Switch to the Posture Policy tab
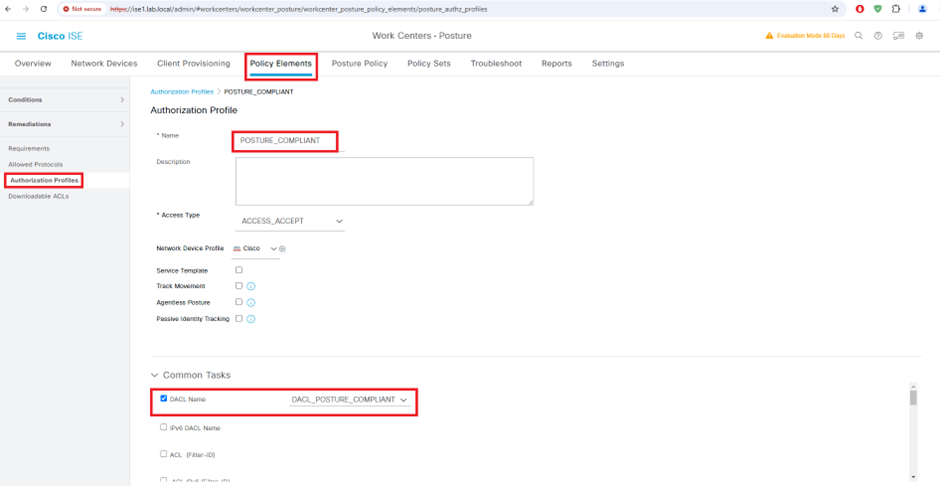Image resolution: width=940 pixels, height=486 pixels. [x=360, y=64]
